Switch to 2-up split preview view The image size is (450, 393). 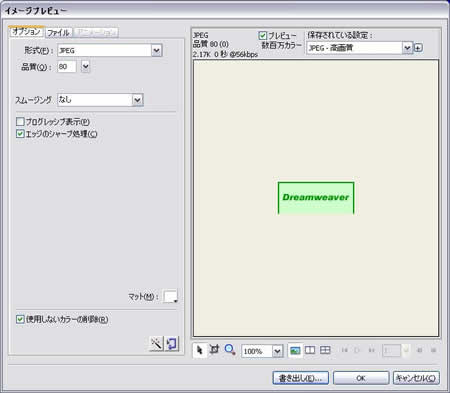pyautogui.click(x=310, y=350)
